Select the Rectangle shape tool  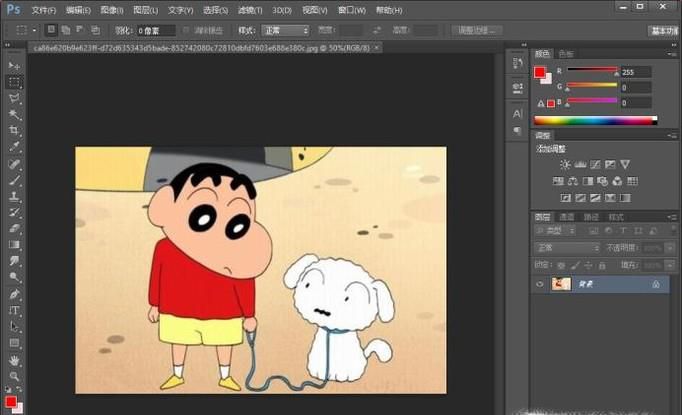(x=14, y=343)
